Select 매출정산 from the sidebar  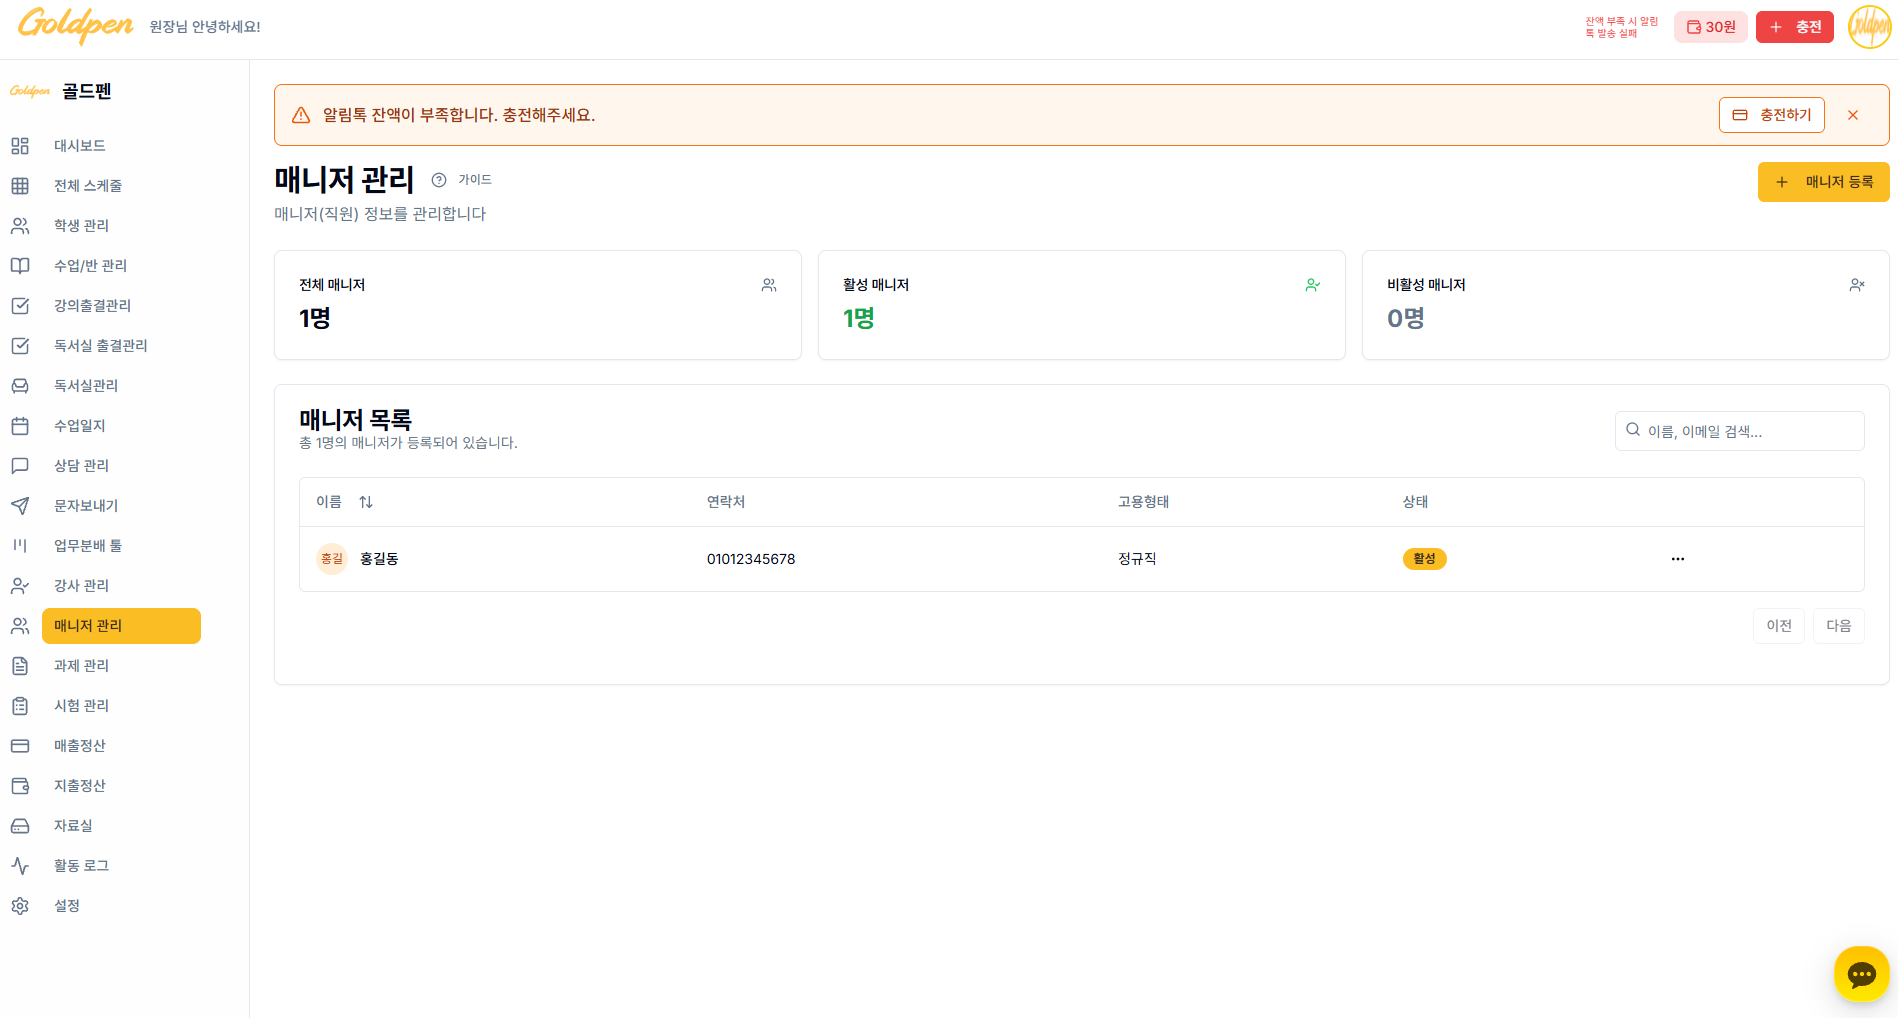point(79,746)
